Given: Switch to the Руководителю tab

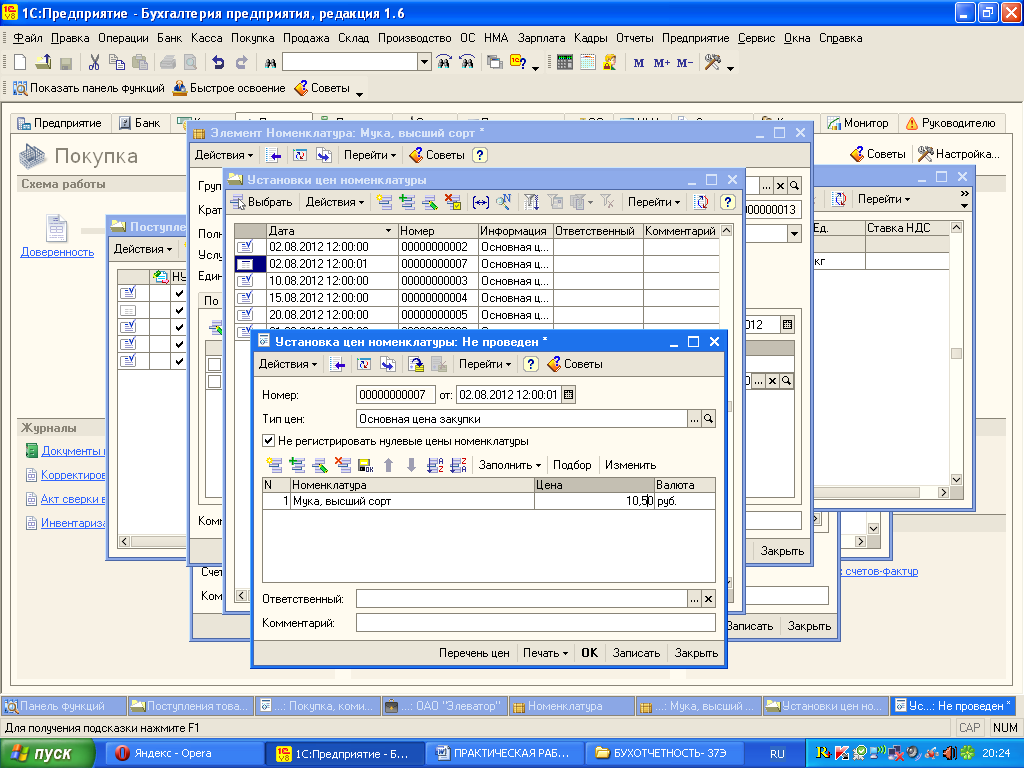Looking at the screenshot, I should [952, 123].
